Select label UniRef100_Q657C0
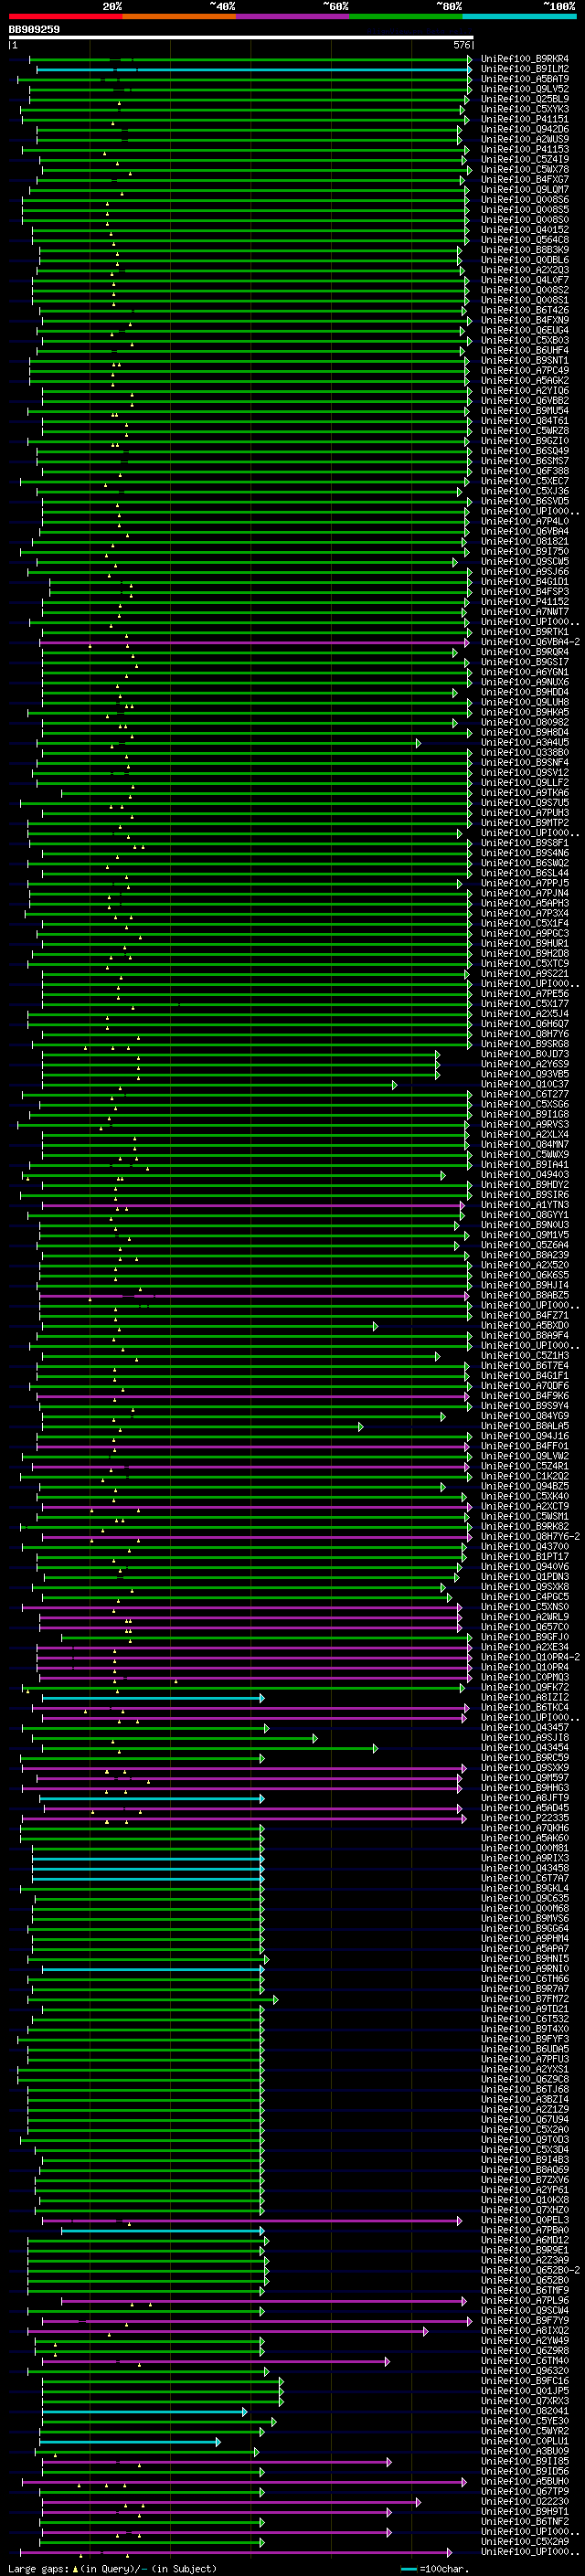This screenshot has width=585, height=2576. click(525, 1627)
